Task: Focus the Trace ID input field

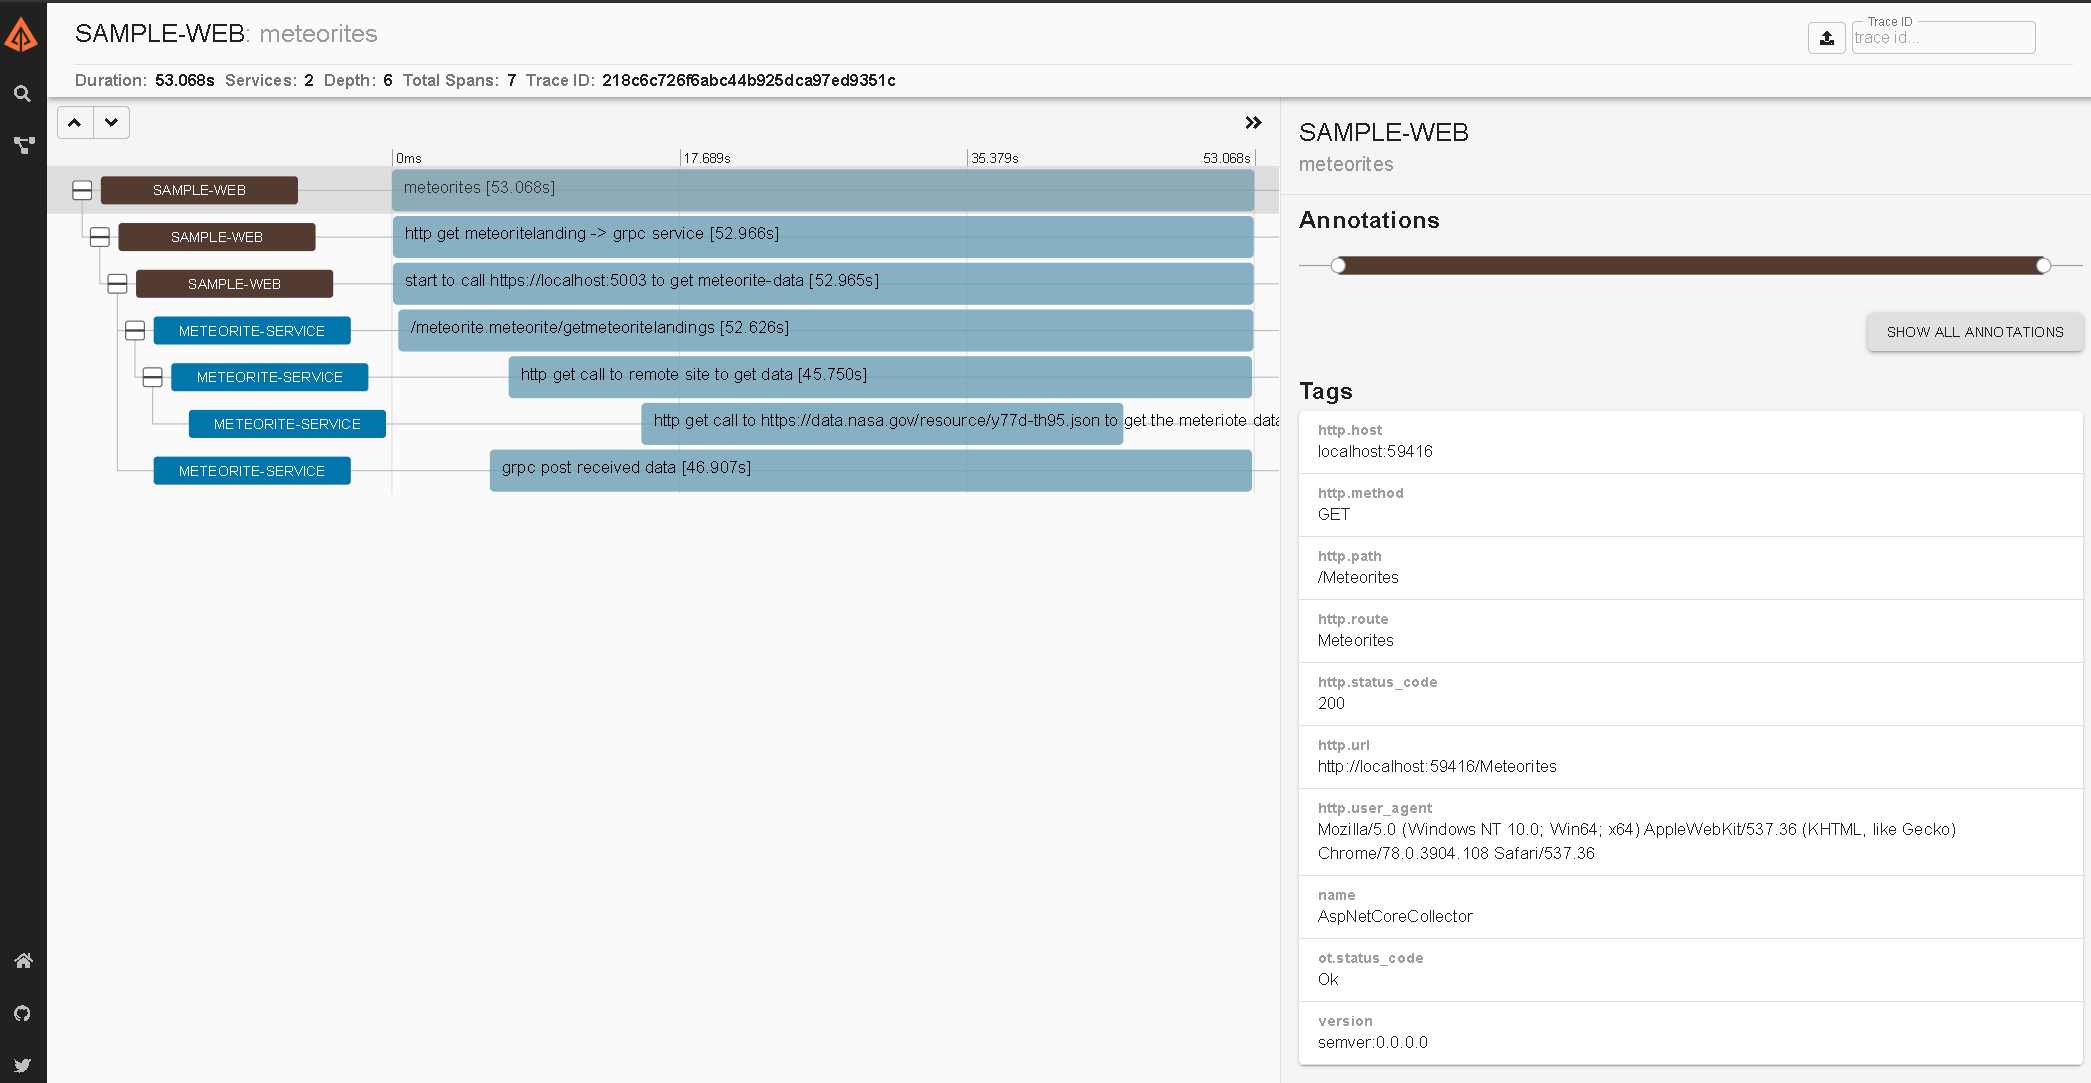Action: pos(1942,38)
